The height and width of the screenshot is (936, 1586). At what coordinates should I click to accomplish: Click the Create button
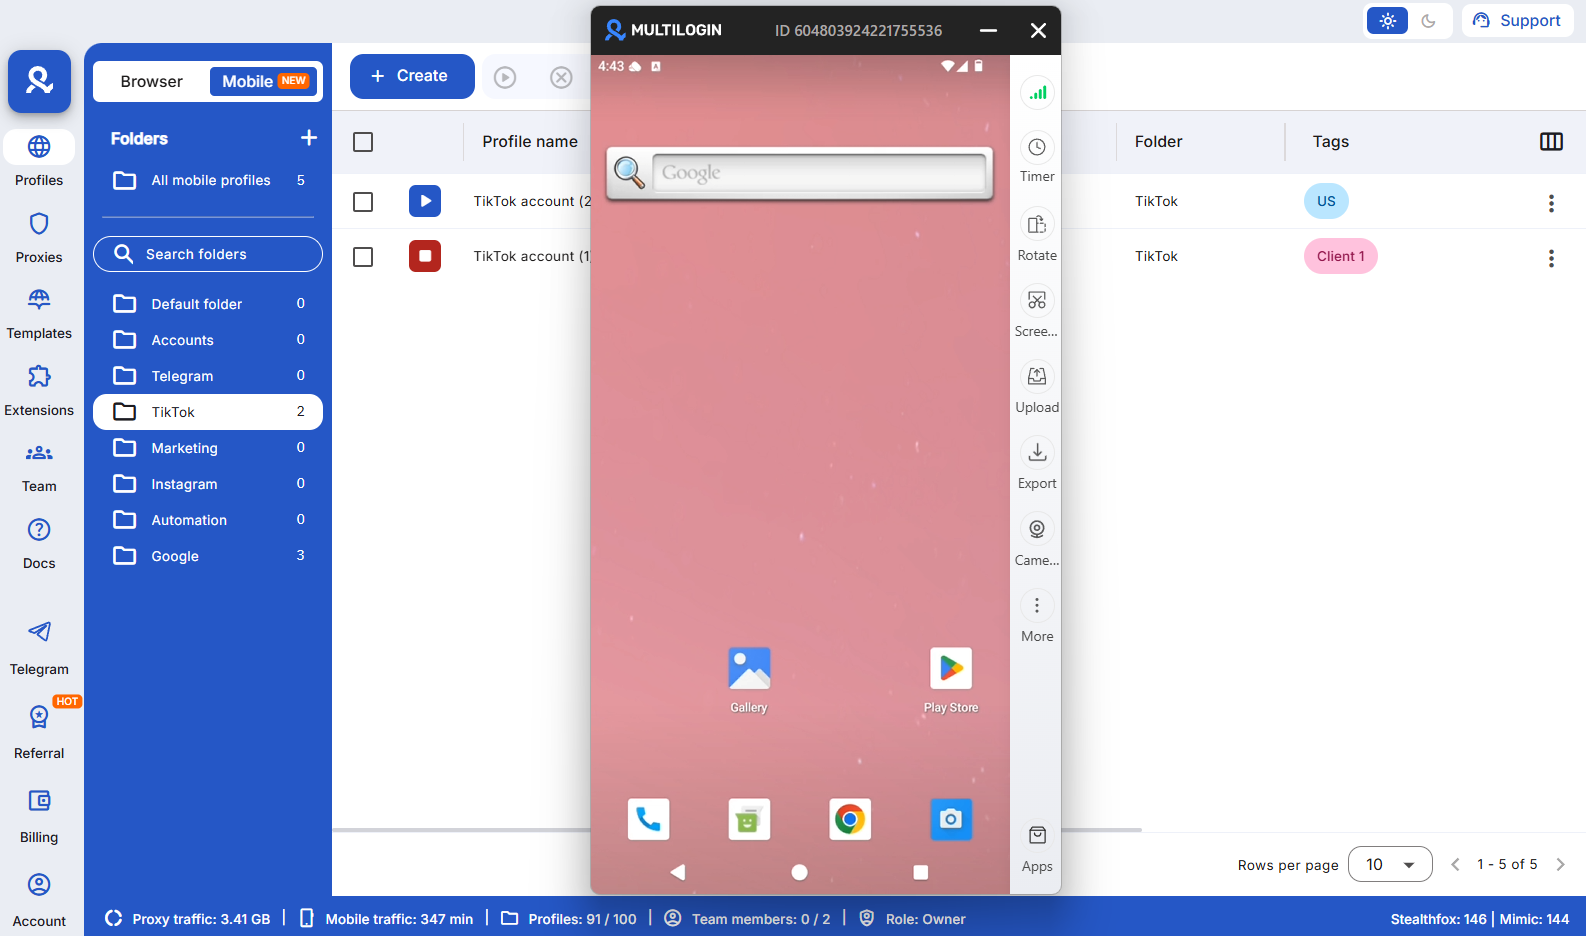[x=411, y=76]
